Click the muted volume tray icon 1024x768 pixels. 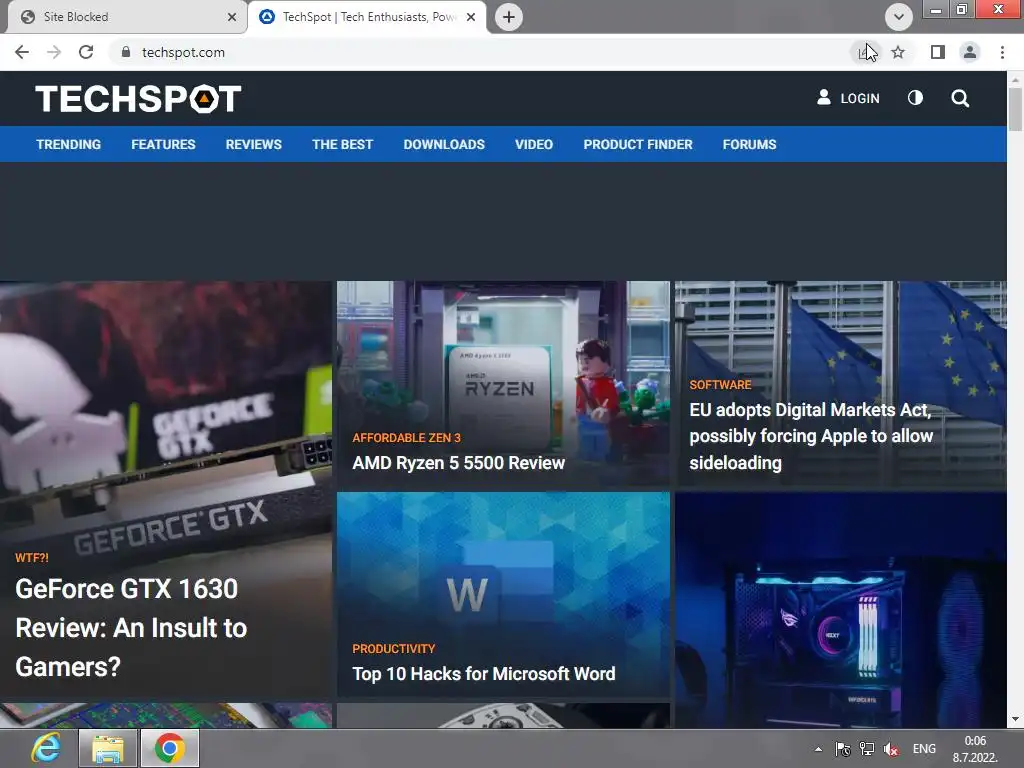coord(891,749)
